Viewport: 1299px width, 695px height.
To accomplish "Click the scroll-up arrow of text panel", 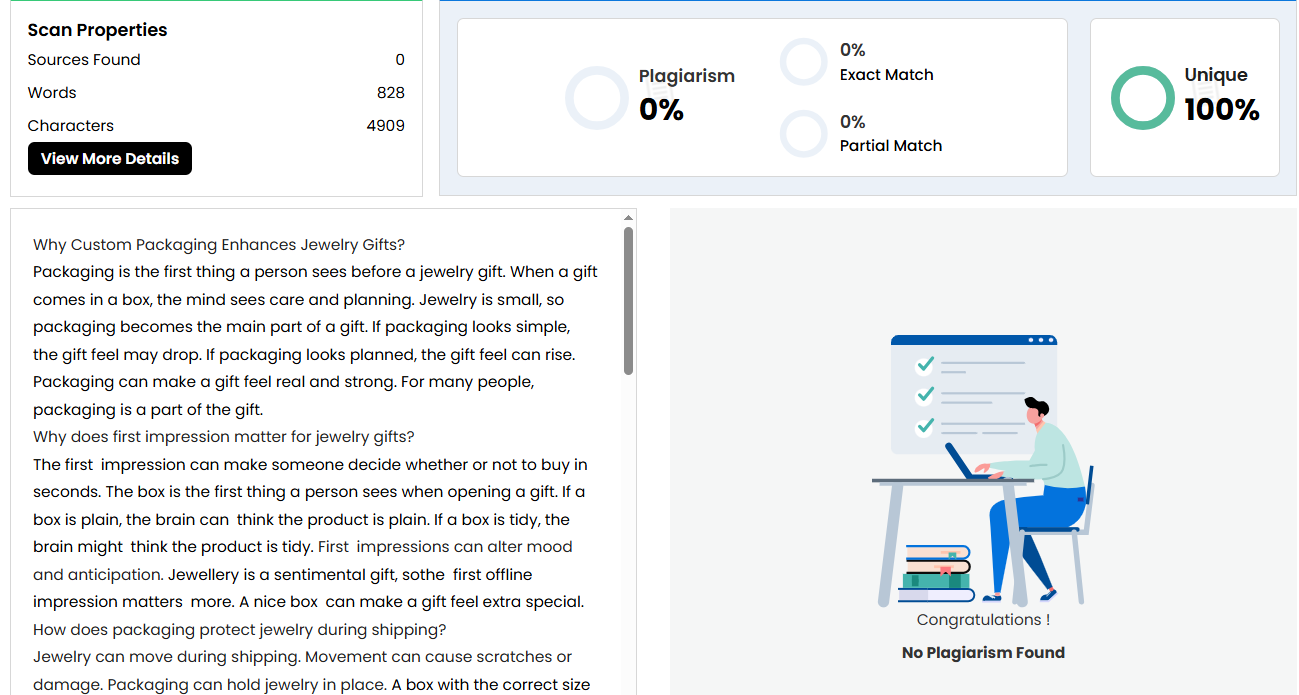I will pyautogui.click(x=628, y=217).
